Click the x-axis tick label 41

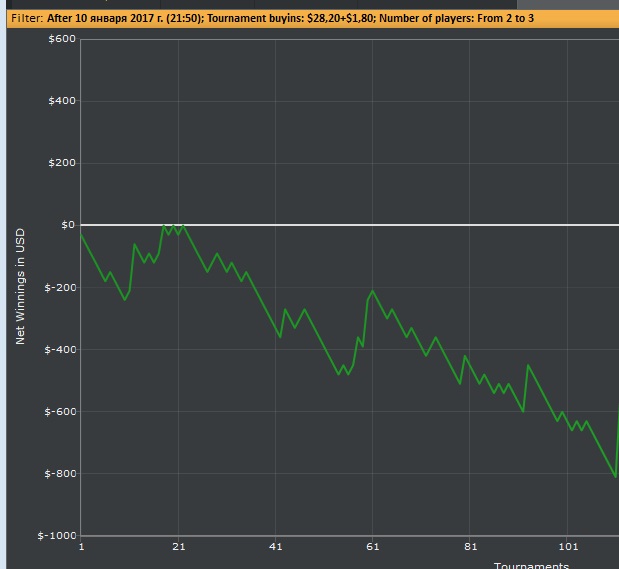276,547
